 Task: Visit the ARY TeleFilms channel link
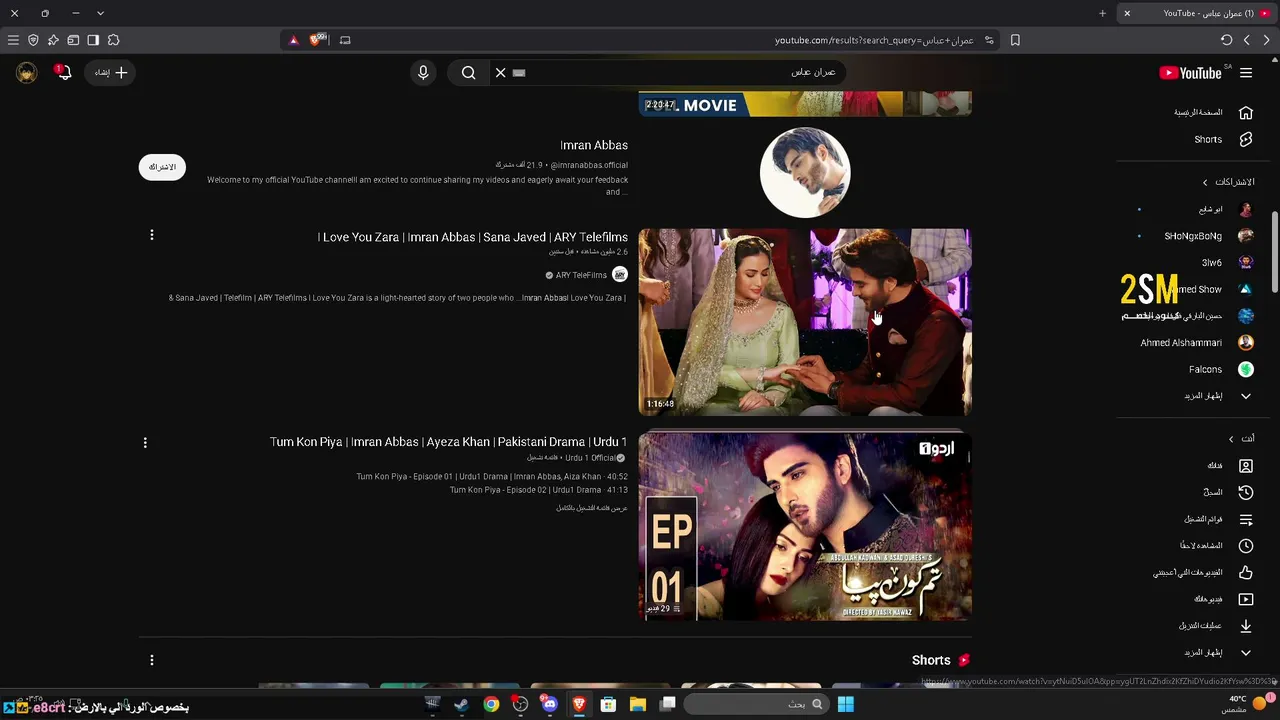pyautogui.click(x=581, y=275)
